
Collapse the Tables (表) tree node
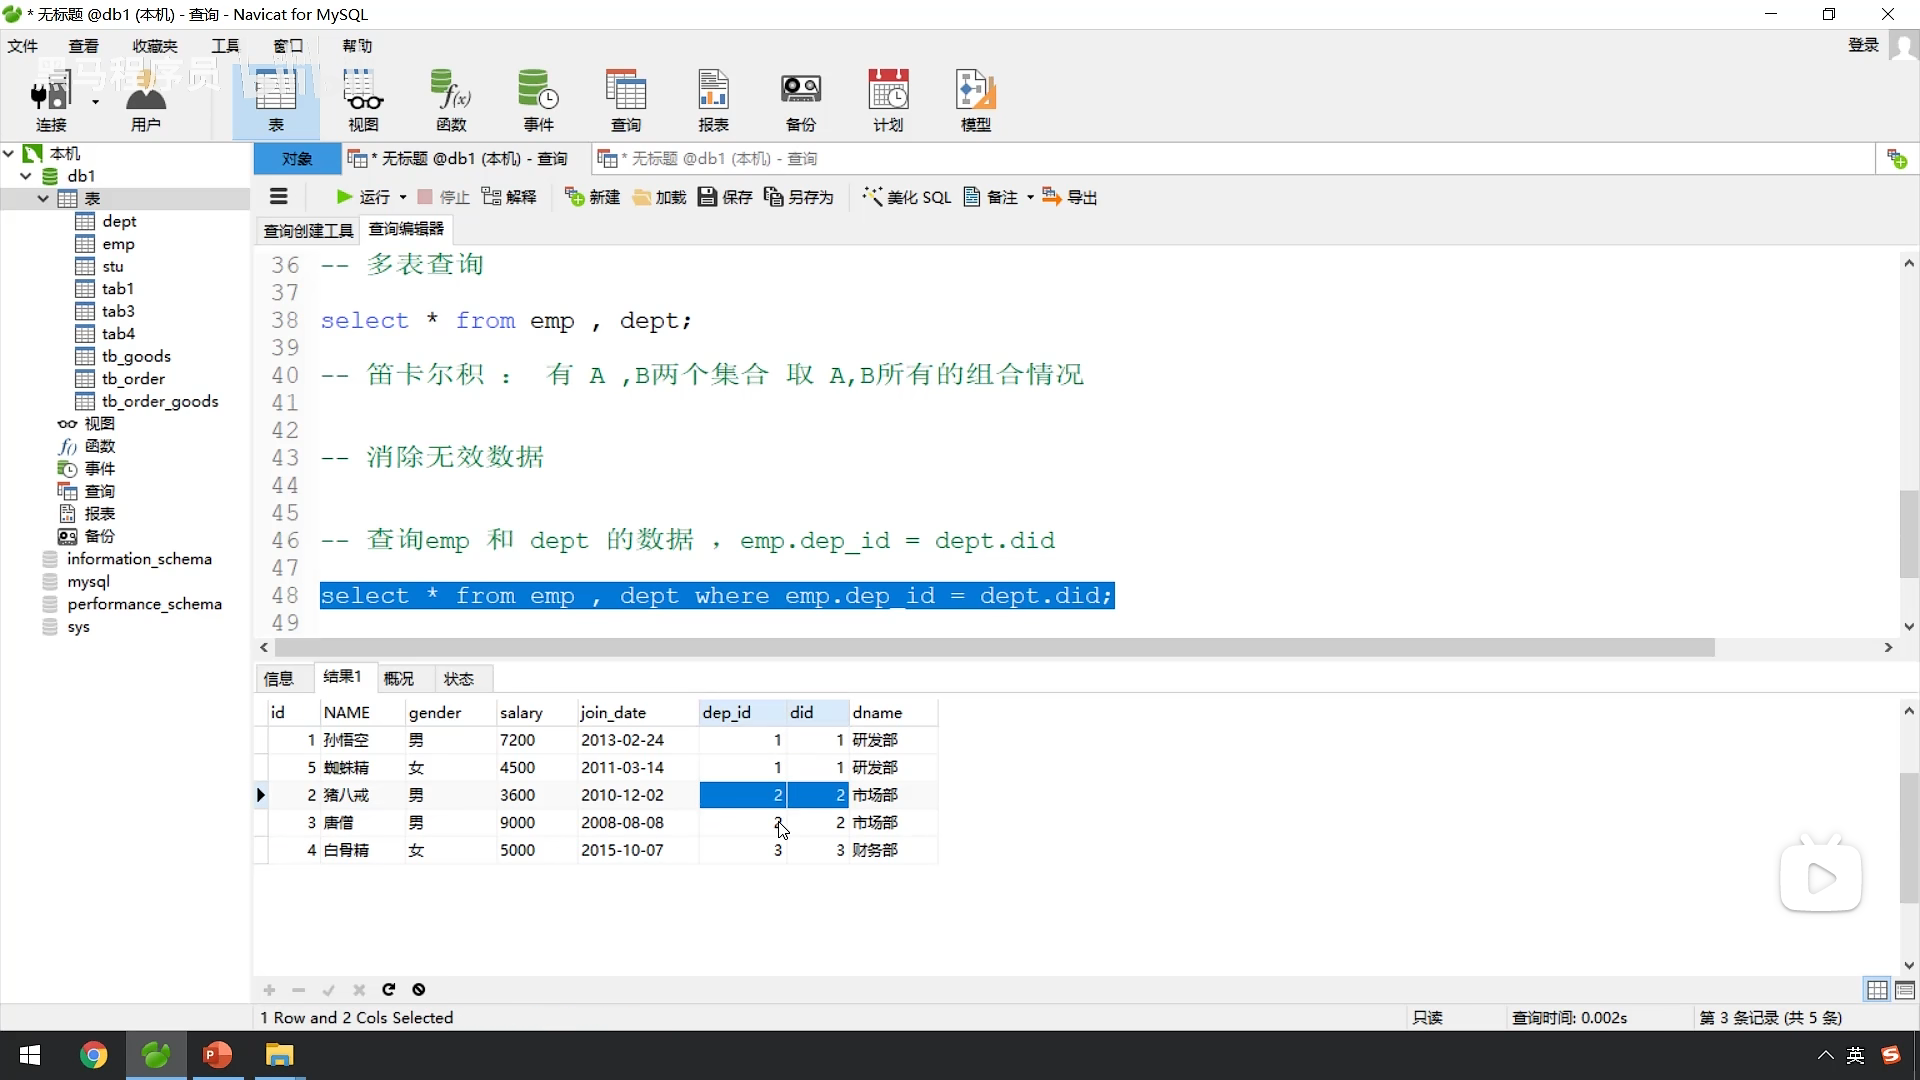[43, 199]
